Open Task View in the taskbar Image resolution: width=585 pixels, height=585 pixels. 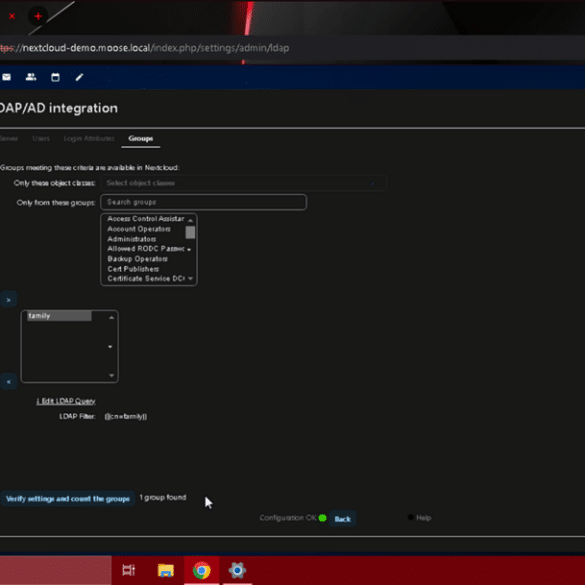[x=128, y=570]
